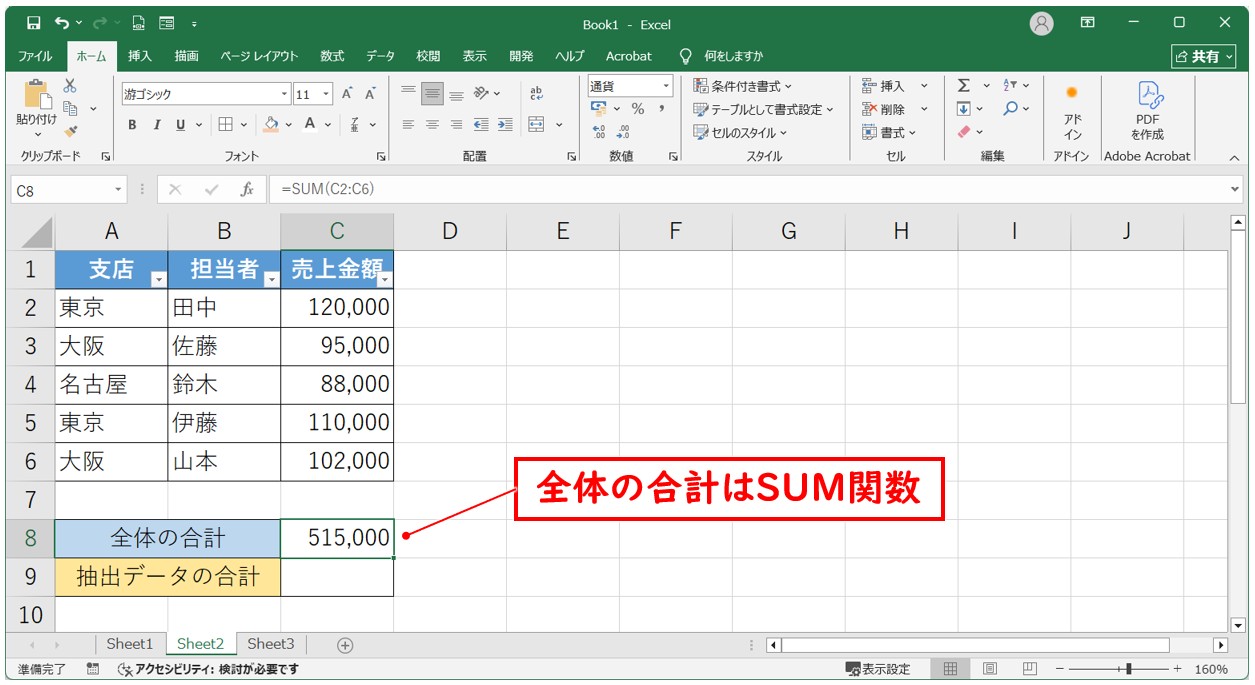This screenshot has height=685, width=1255.
Task: Open the 数式 ribbon tab
Action: pyautogui.click(x=332, y=56)
